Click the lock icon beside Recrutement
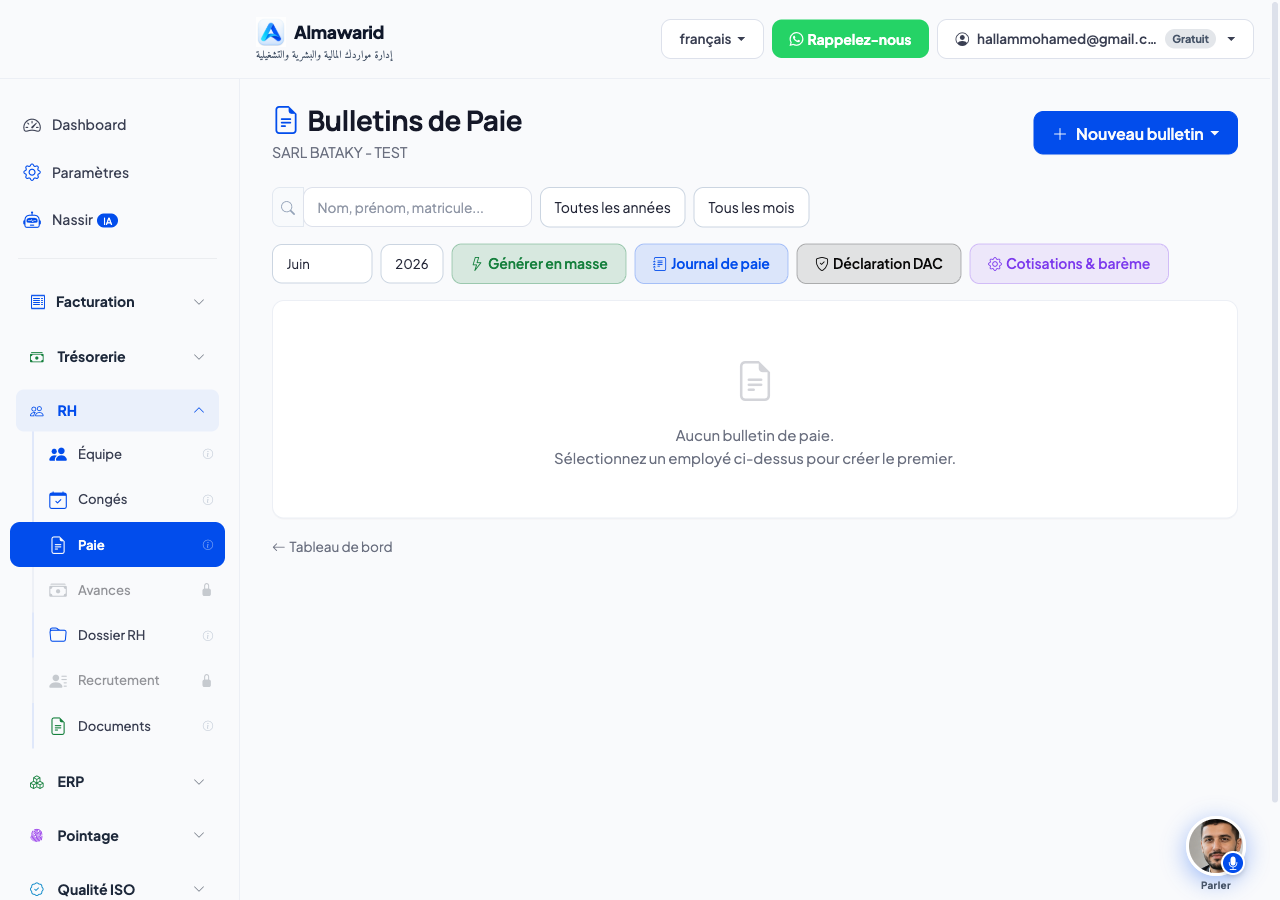The image size is (1280, 900). (x=207, y=680)
